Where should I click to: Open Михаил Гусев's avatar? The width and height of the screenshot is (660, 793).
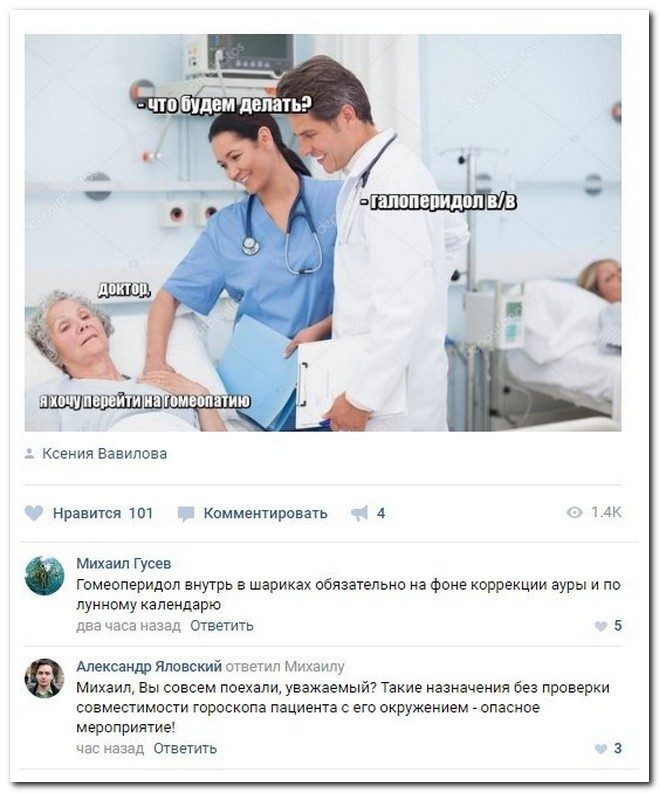point(45,576)
